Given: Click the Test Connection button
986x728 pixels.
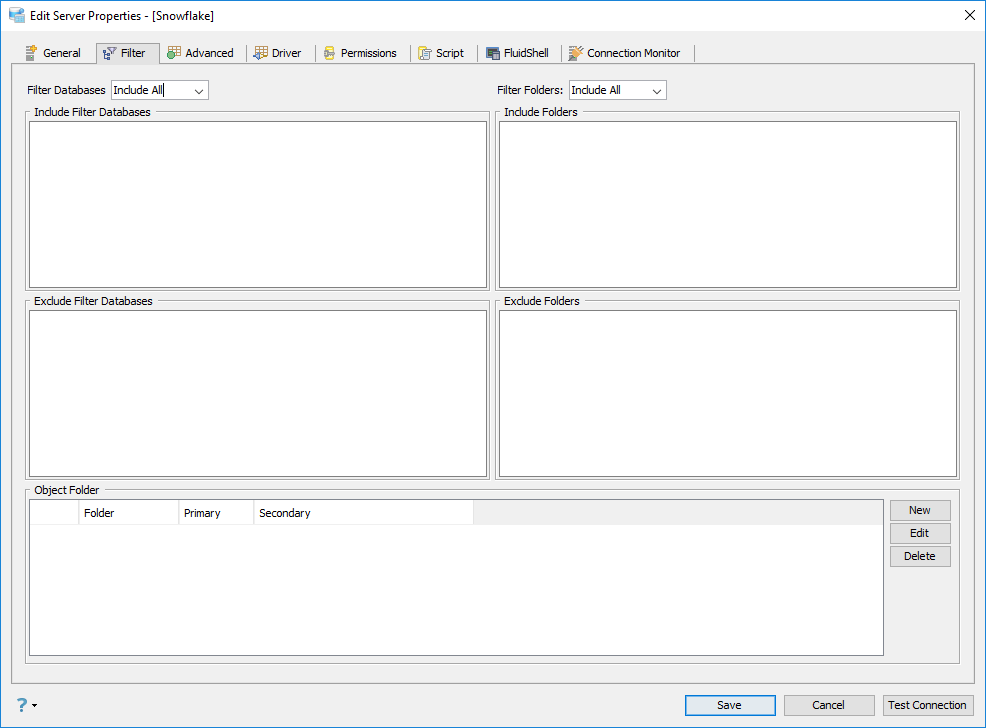Looking at the screenshot, I should coord(928,705).
